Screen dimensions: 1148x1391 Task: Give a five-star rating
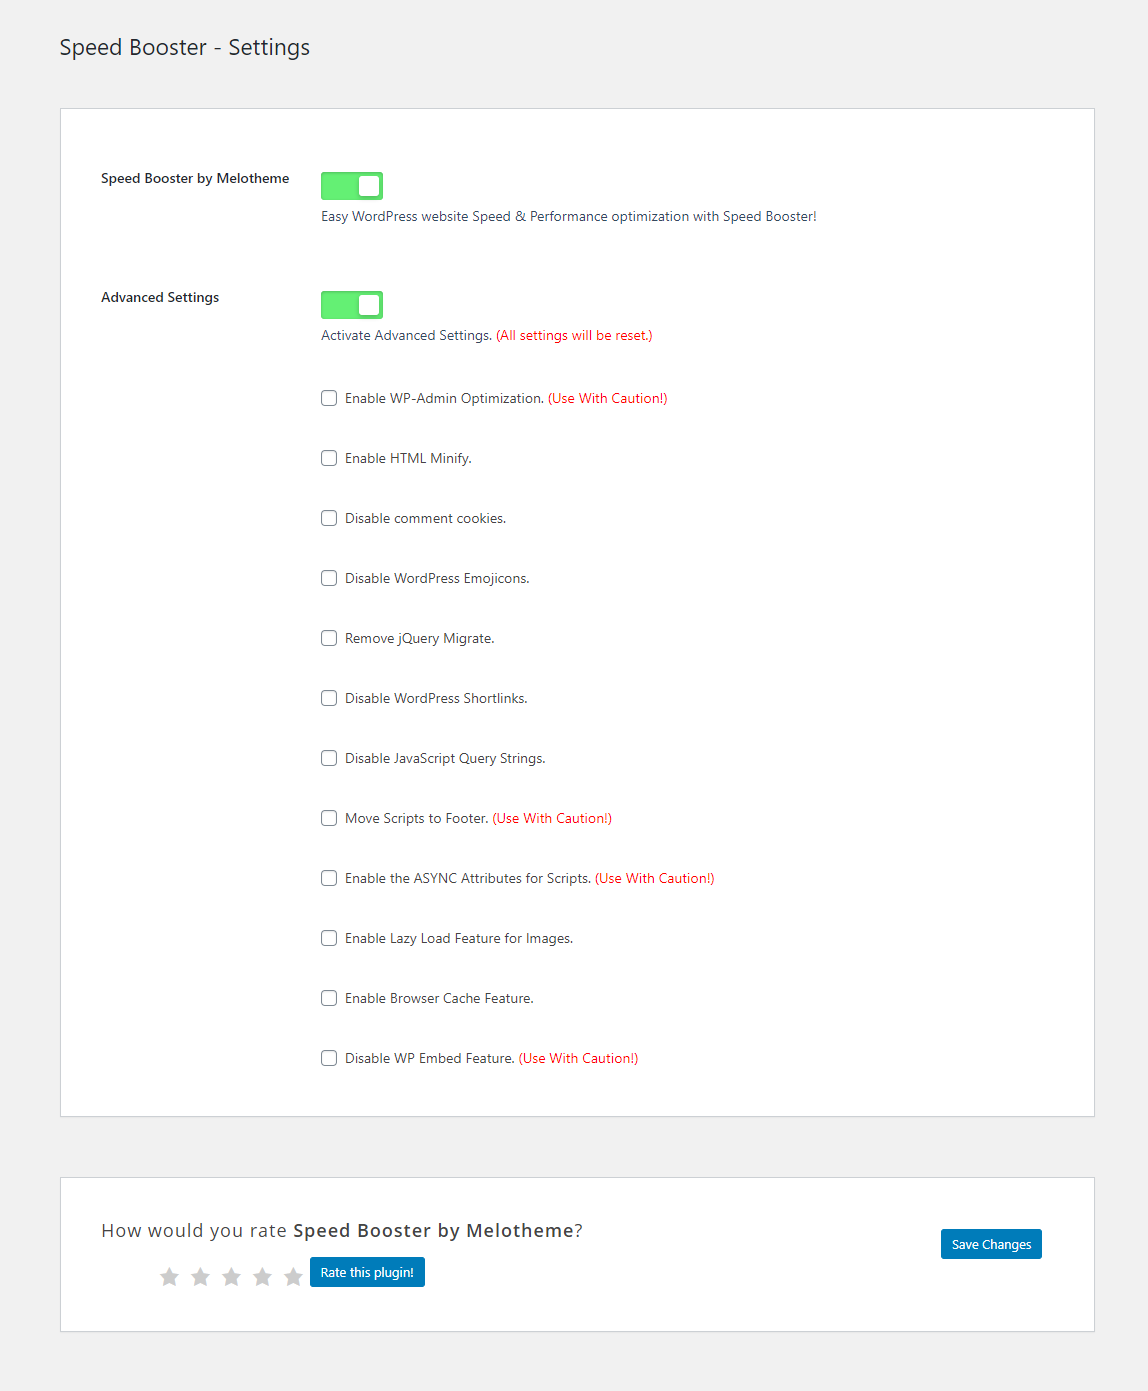pos(293,1277)
